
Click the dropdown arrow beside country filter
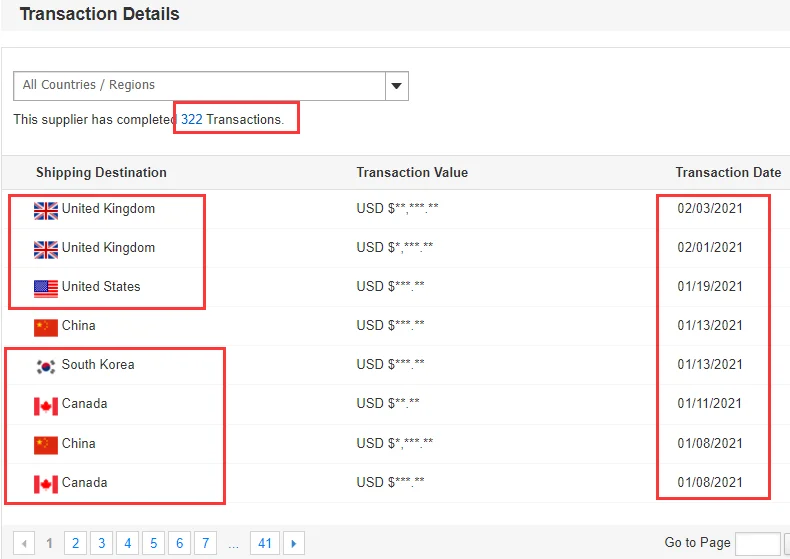click(x=397, y=86)
